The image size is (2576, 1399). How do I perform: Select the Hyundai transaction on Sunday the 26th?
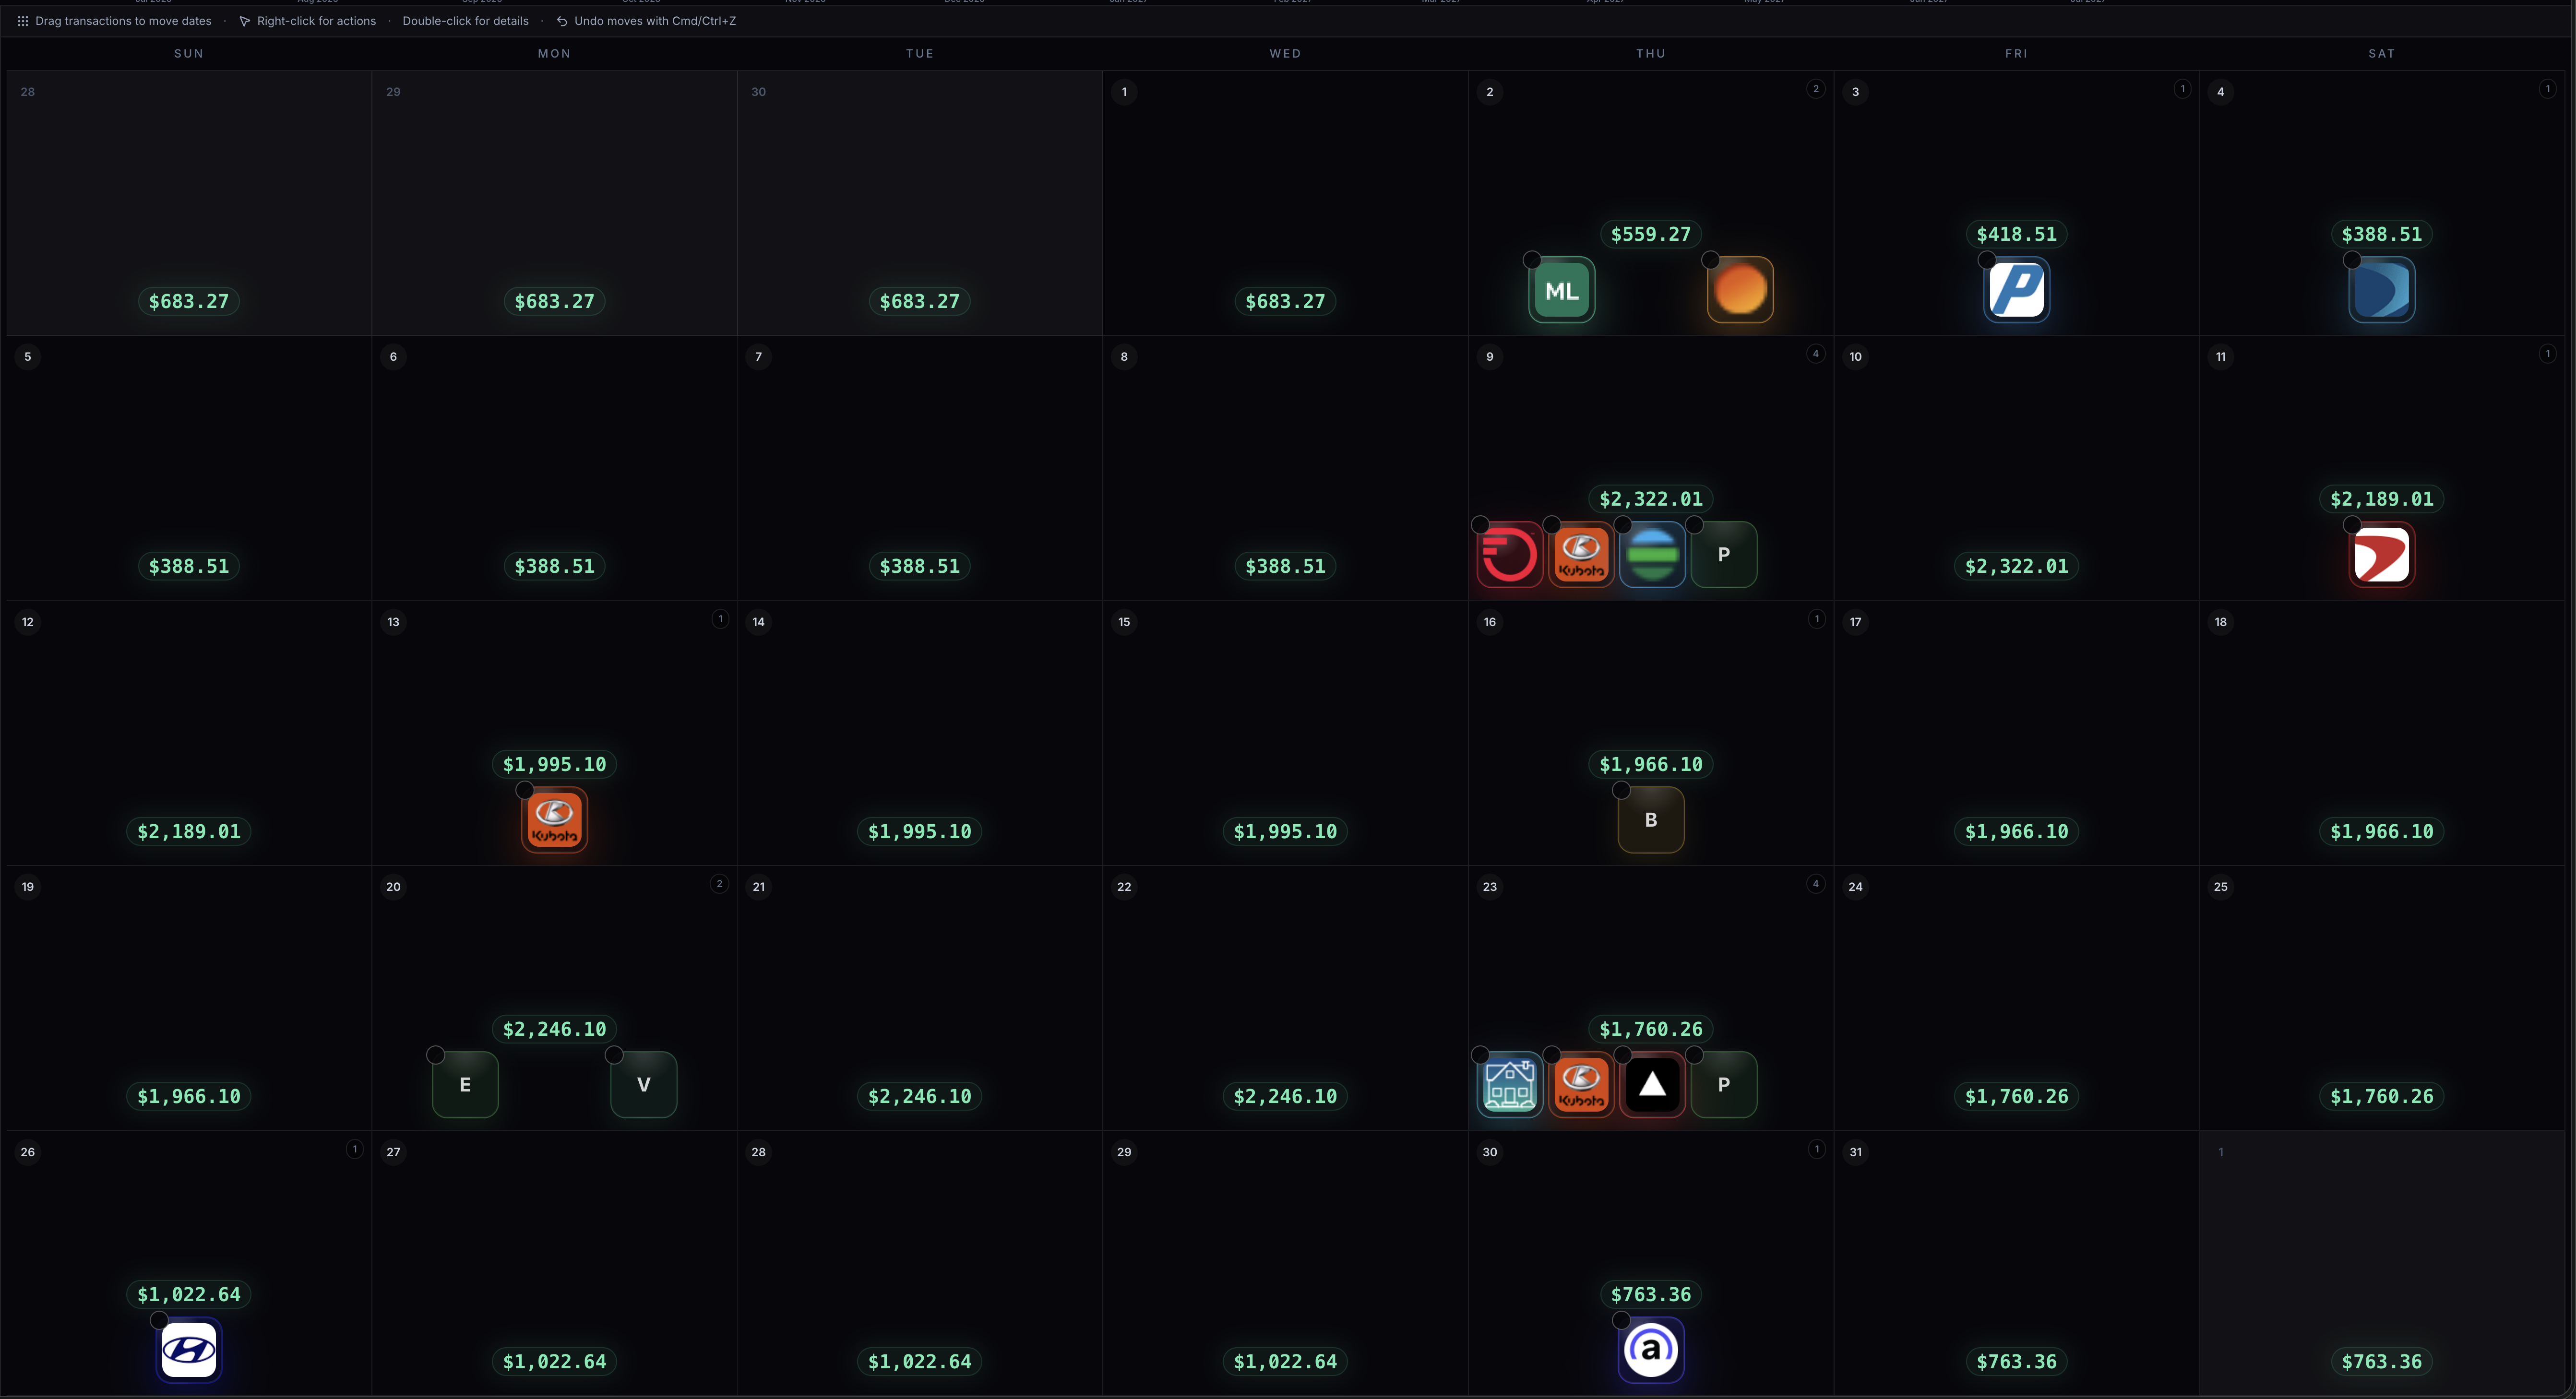[x=189, y=1350]
